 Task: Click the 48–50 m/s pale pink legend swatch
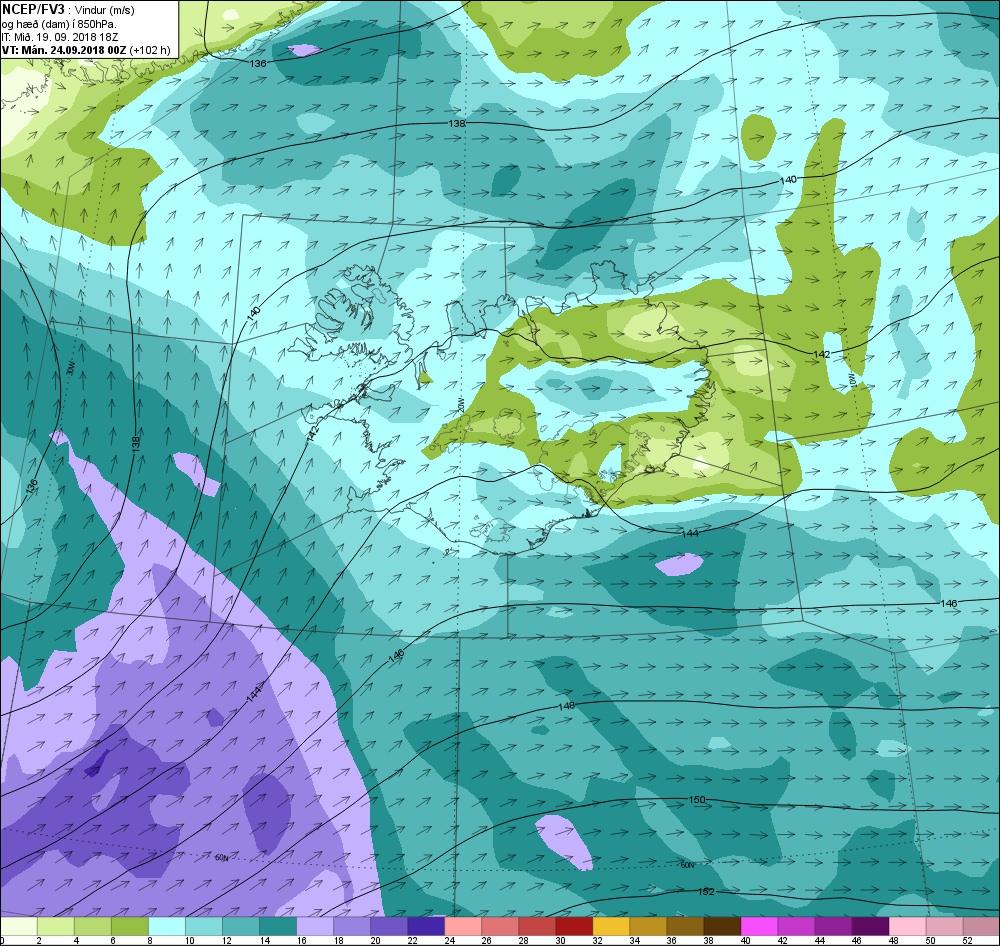[907, 926]
